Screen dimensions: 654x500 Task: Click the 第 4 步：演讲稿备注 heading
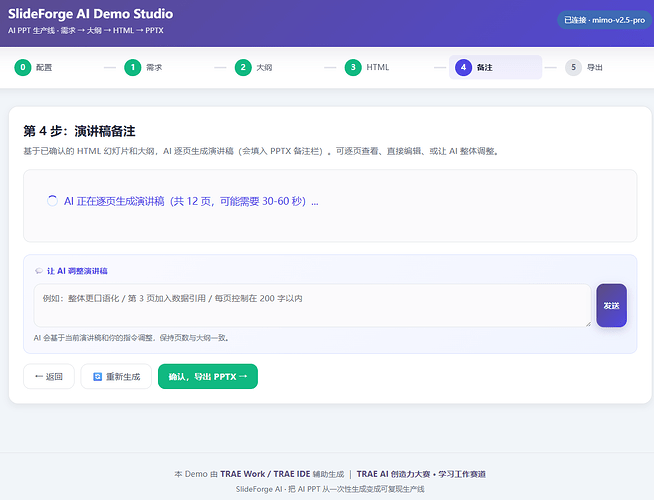79,131
